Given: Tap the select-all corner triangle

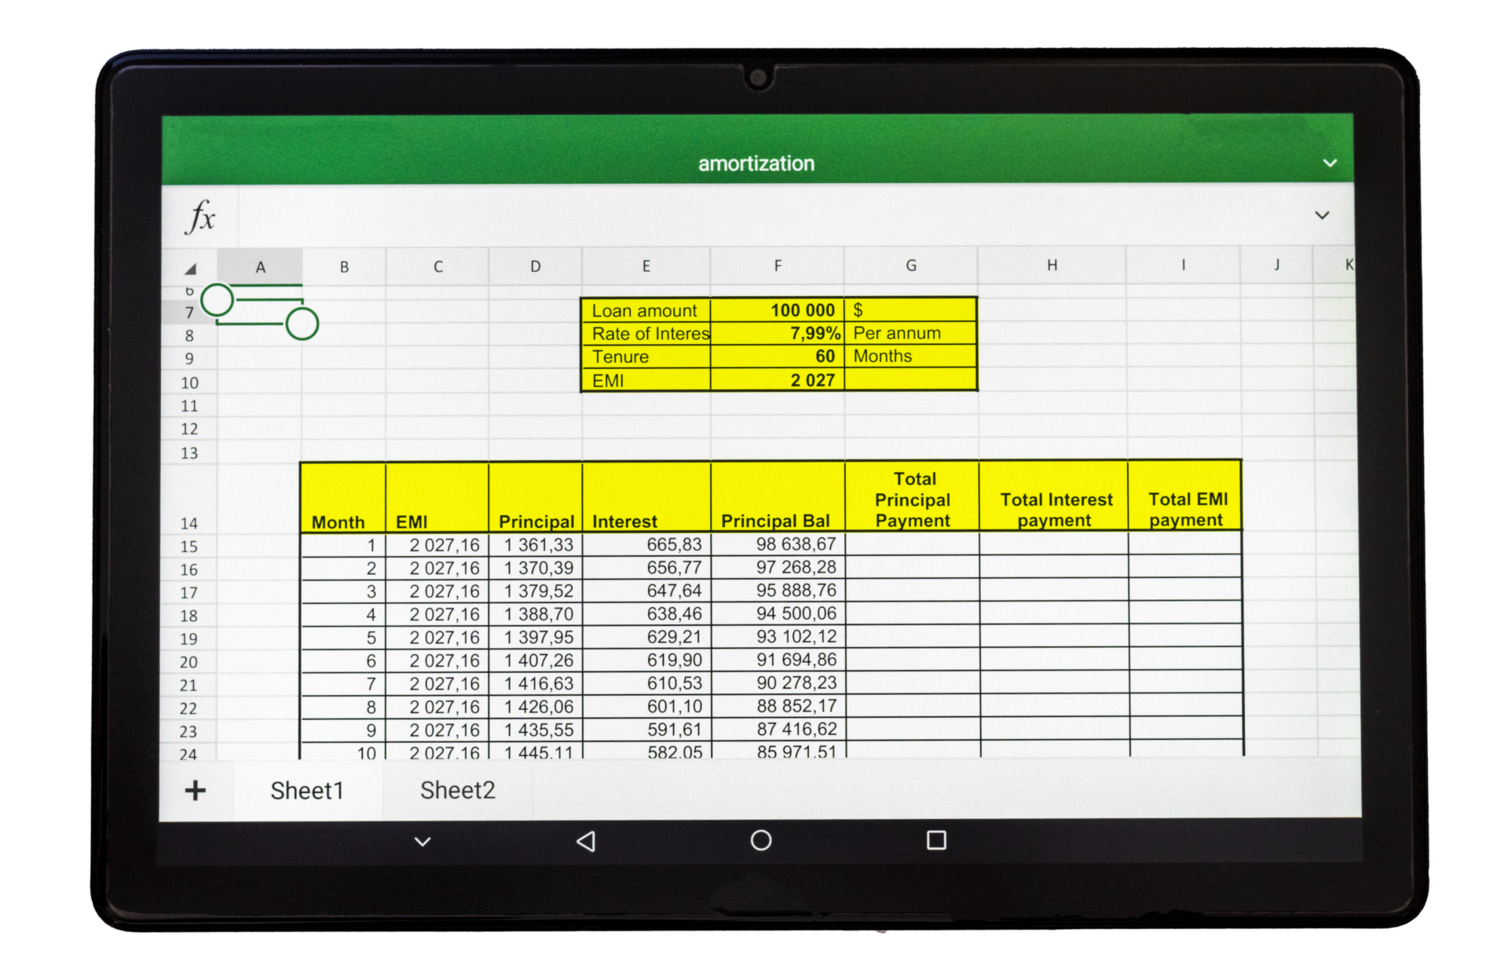Looking at the screenshot, I should click(x=190, y=268).
